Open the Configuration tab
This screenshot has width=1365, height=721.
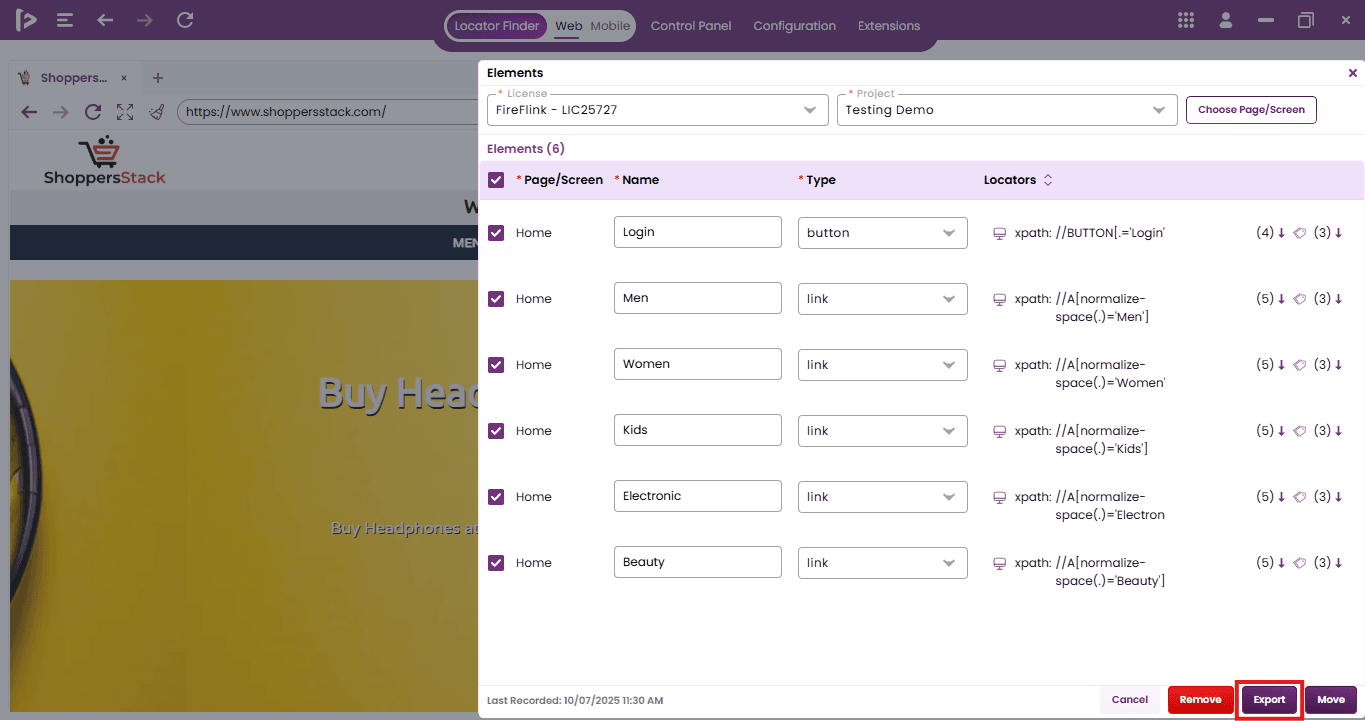pyautogui.click(x=795, y=26)
